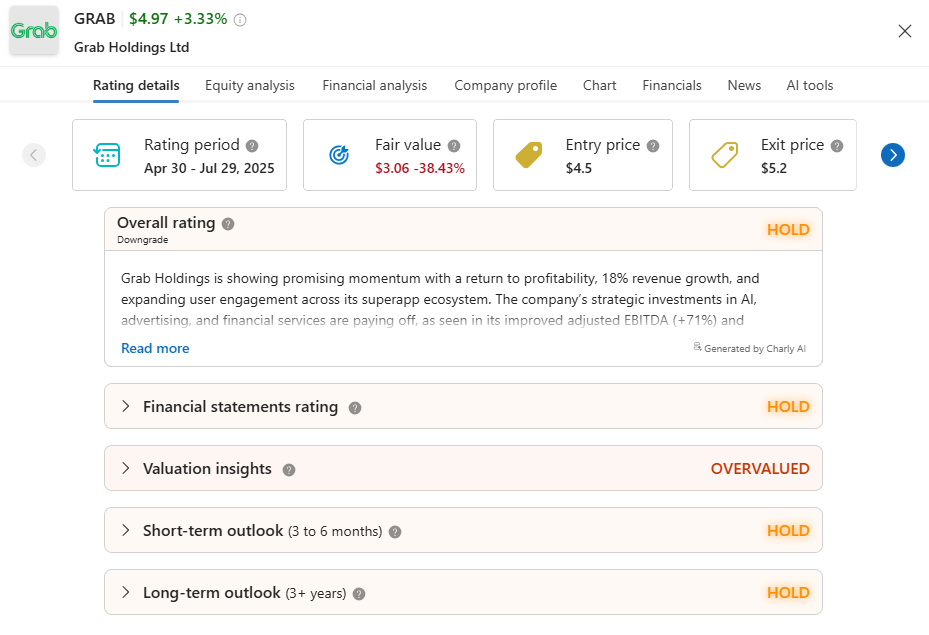
Task: Close the GRAB rating panel
Action: 904,31
